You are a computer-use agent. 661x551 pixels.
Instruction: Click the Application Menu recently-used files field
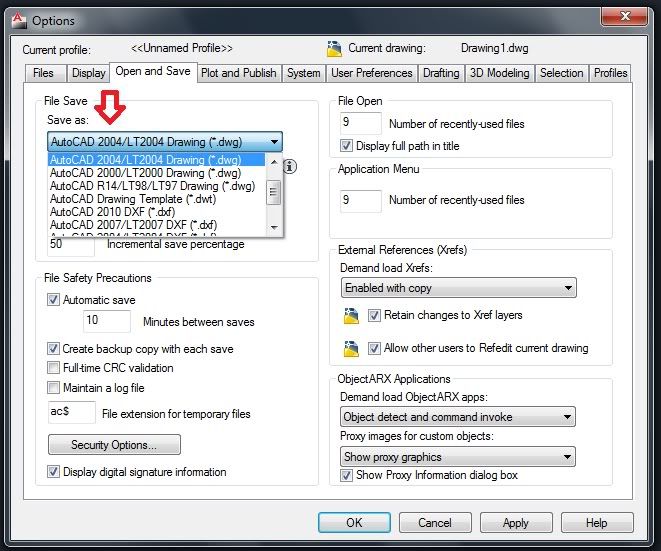[x=360, y=201]
